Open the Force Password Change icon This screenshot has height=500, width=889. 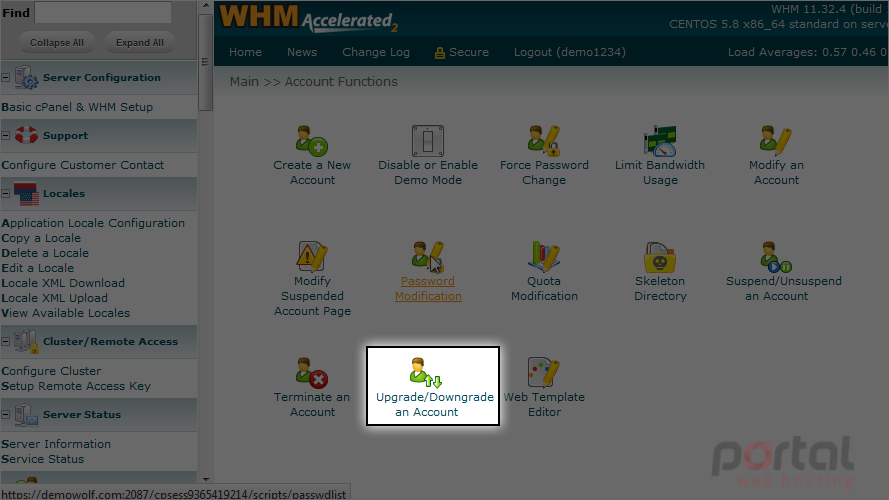click(x=544, y=141)
